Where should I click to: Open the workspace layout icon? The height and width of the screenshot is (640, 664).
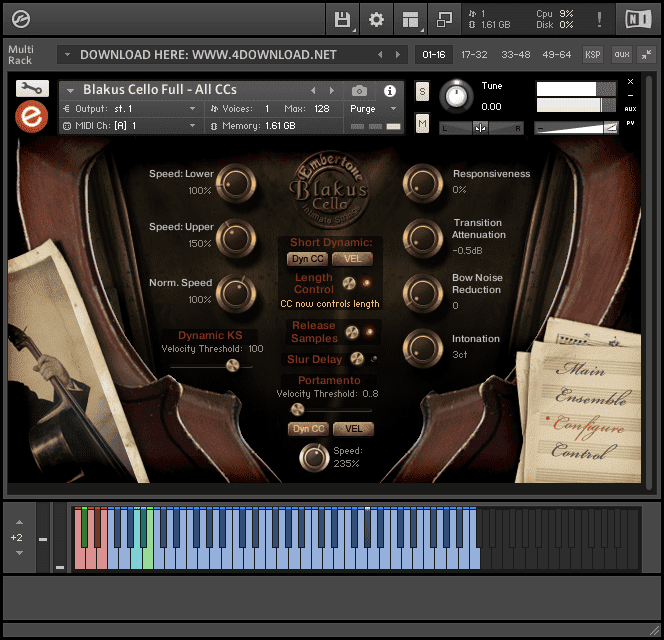tap(410, 19)
